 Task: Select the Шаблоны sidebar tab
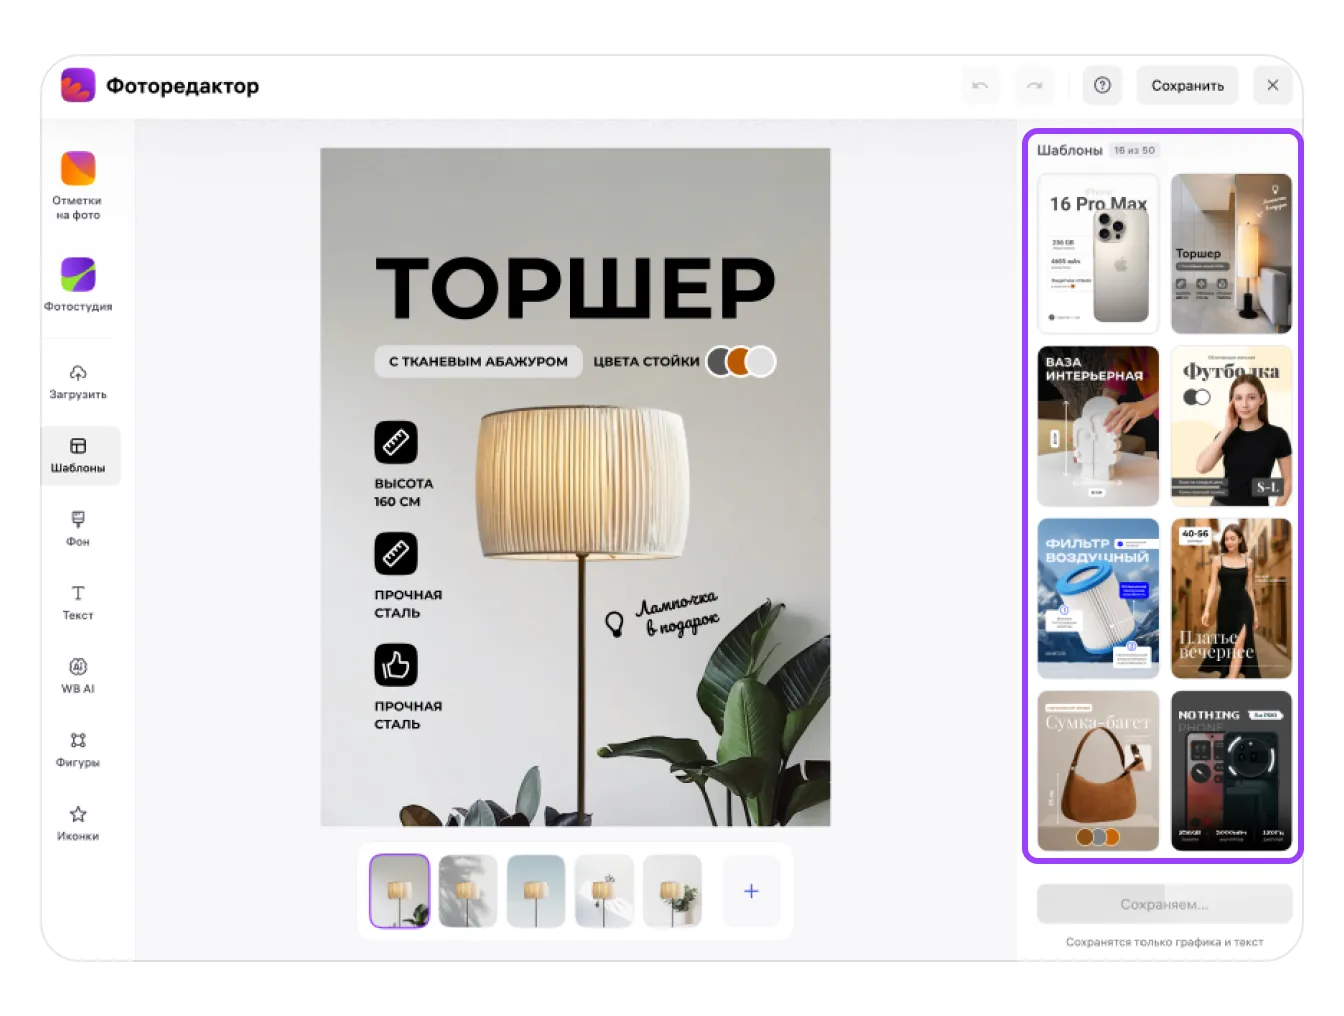point(80,455)
